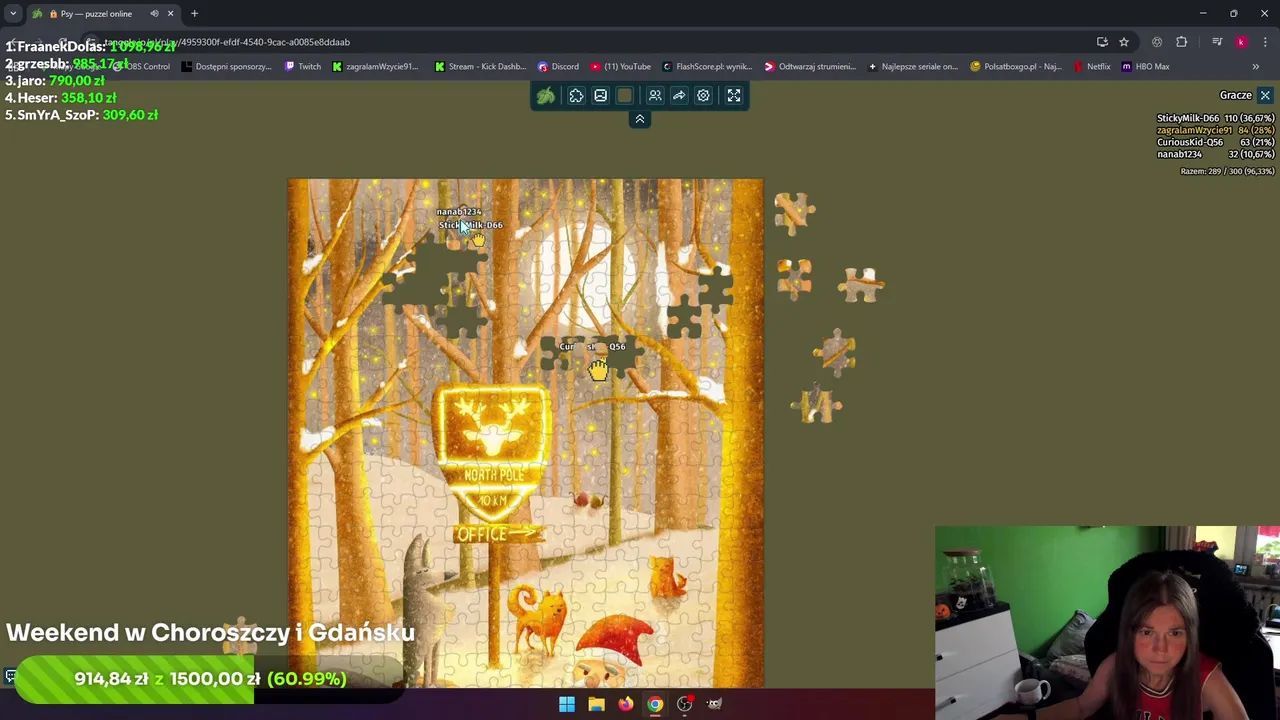Open the Discord bookmark
Screen dimensions: 1280x720
[x=558, y=66]
